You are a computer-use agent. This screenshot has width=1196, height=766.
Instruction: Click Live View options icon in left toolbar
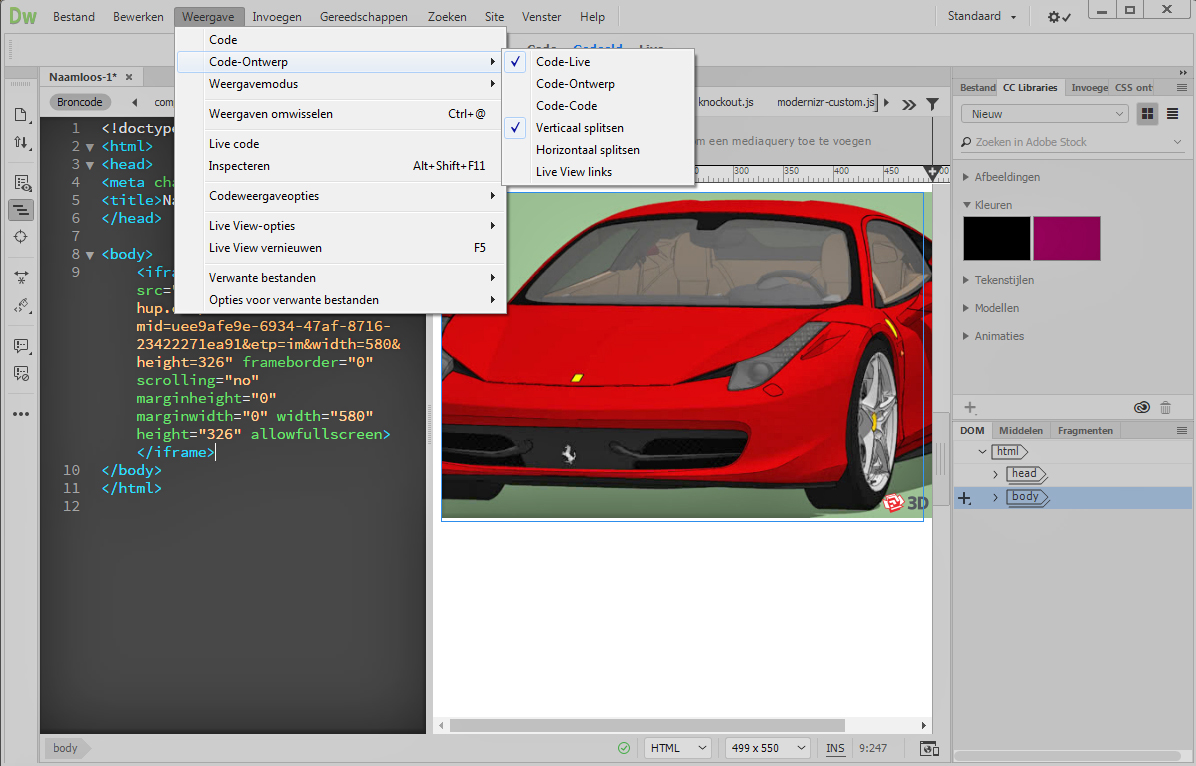coord(21,183)
